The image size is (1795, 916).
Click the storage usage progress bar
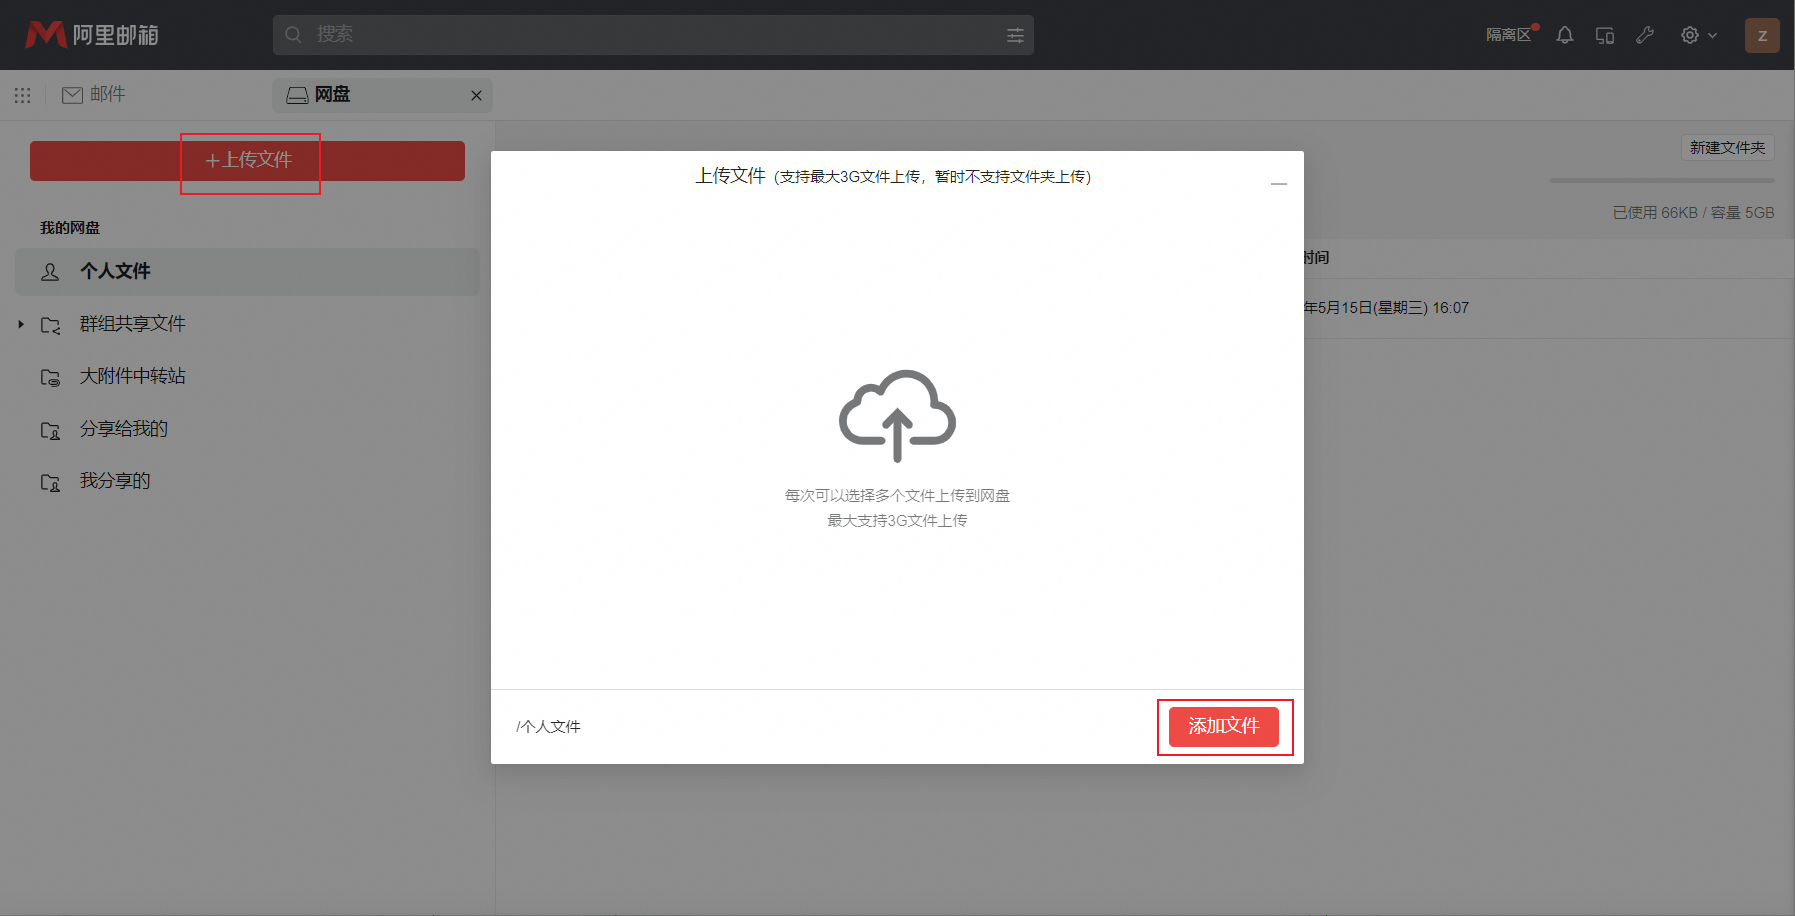coord(1661,180)
